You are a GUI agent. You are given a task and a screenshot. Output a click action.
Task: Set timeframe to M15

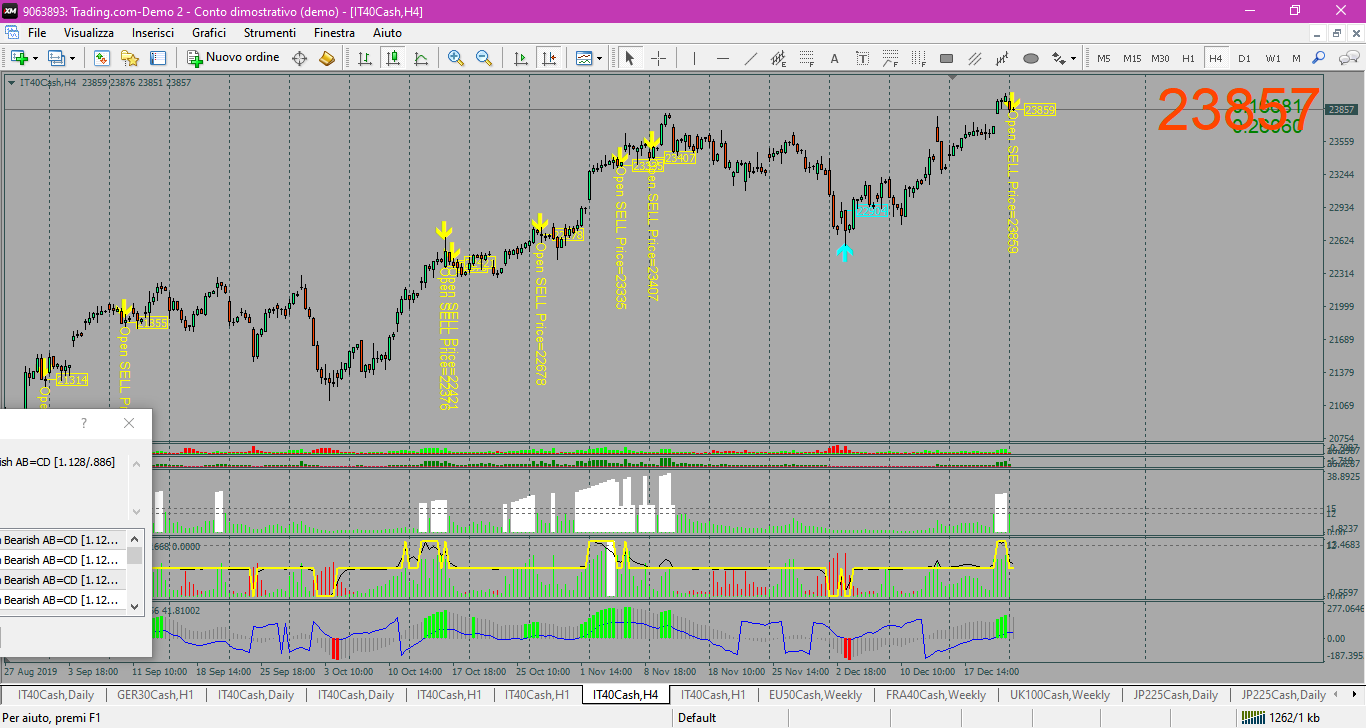click(1132, 58)
